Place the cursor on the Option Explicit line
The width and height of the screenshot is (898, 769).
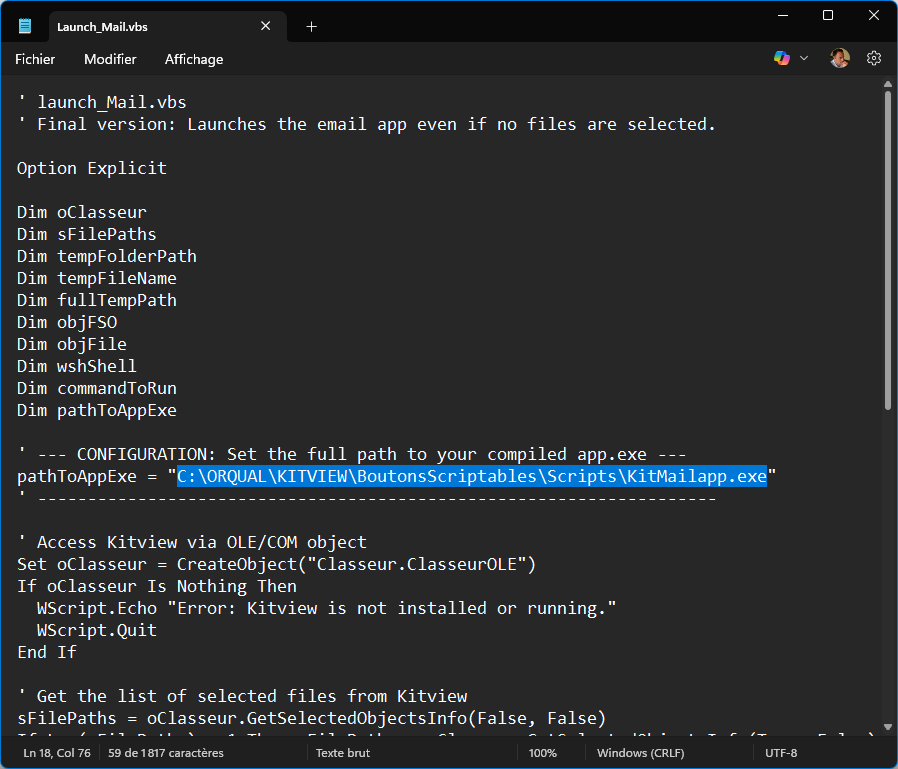click(92, 168)
